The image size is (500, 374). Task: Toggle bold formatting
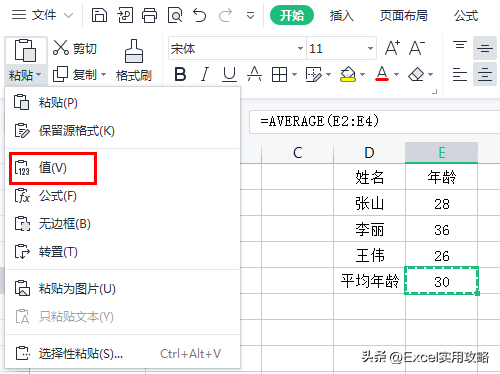[180, 74]
